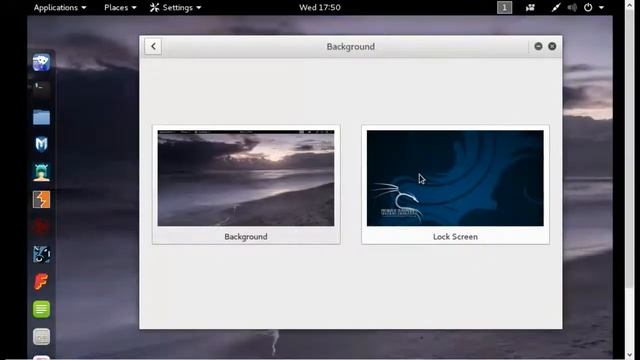Click the workspace indicator showing 1

[x=504, y=7]
